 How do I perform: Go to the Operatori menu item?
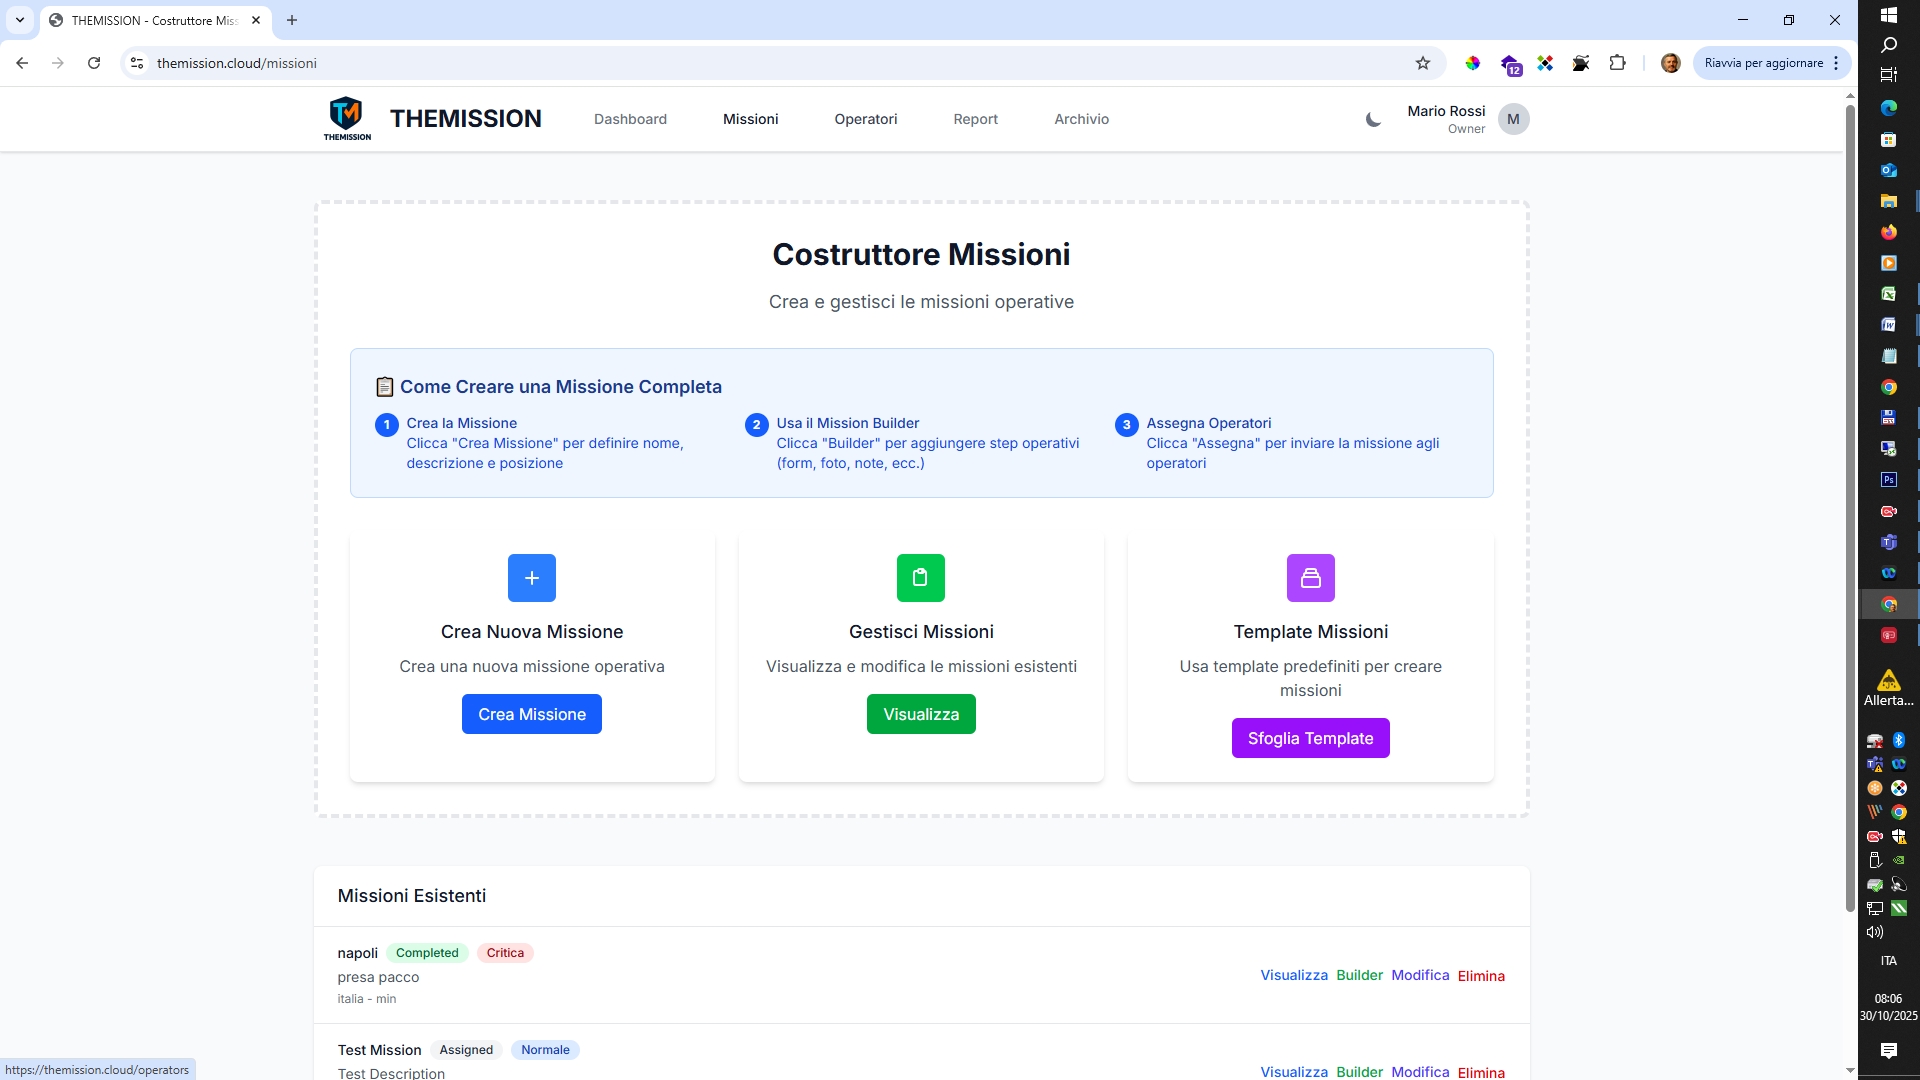(865, 119)
